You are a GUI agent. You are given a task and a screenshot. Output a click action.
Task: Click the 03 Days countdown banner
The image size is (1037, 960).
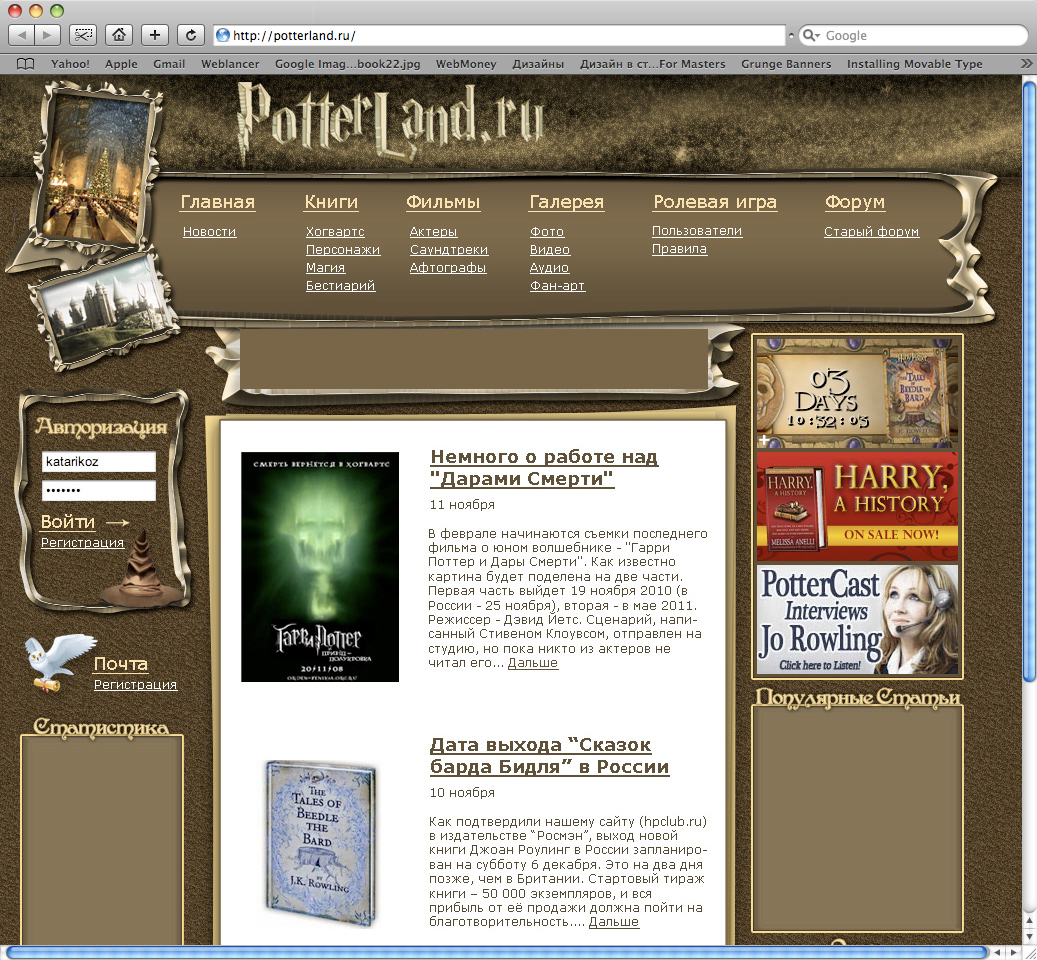click(857, 393)
